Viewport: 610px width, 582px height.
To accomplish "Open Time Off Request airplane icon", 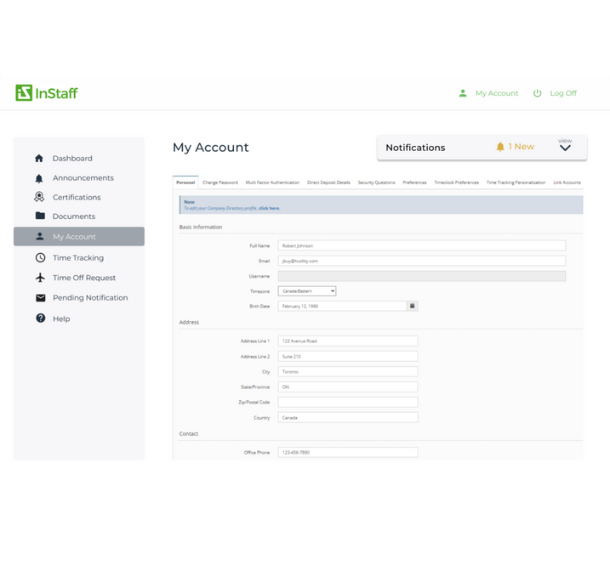I will click(40, 278).
